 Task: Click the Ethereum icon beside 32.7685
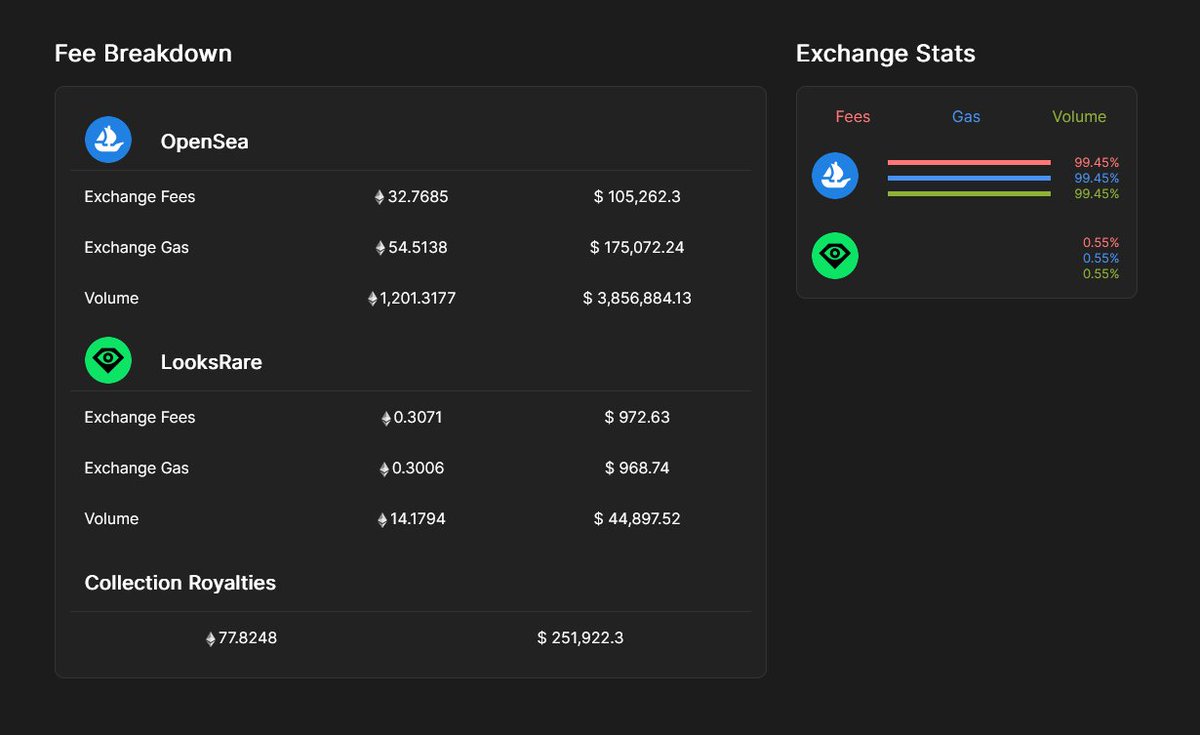pos(379,198)
